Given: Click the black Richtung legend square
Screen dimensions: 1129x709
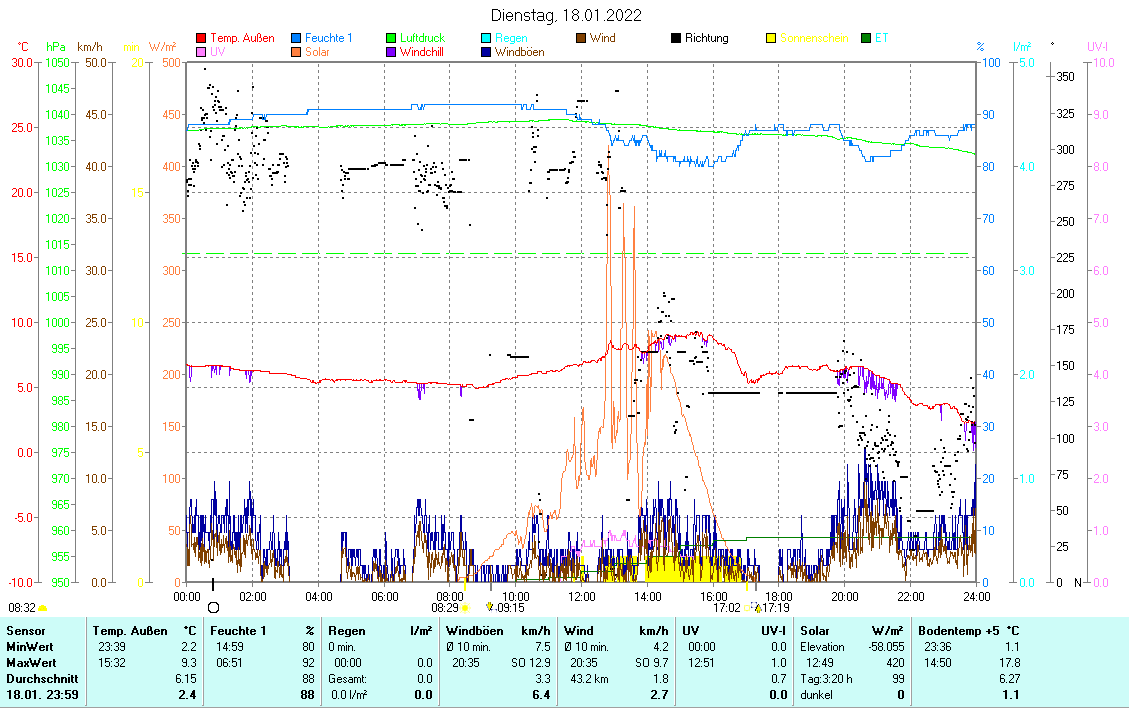Looking at the screenshot, I should tap(676, 39).
